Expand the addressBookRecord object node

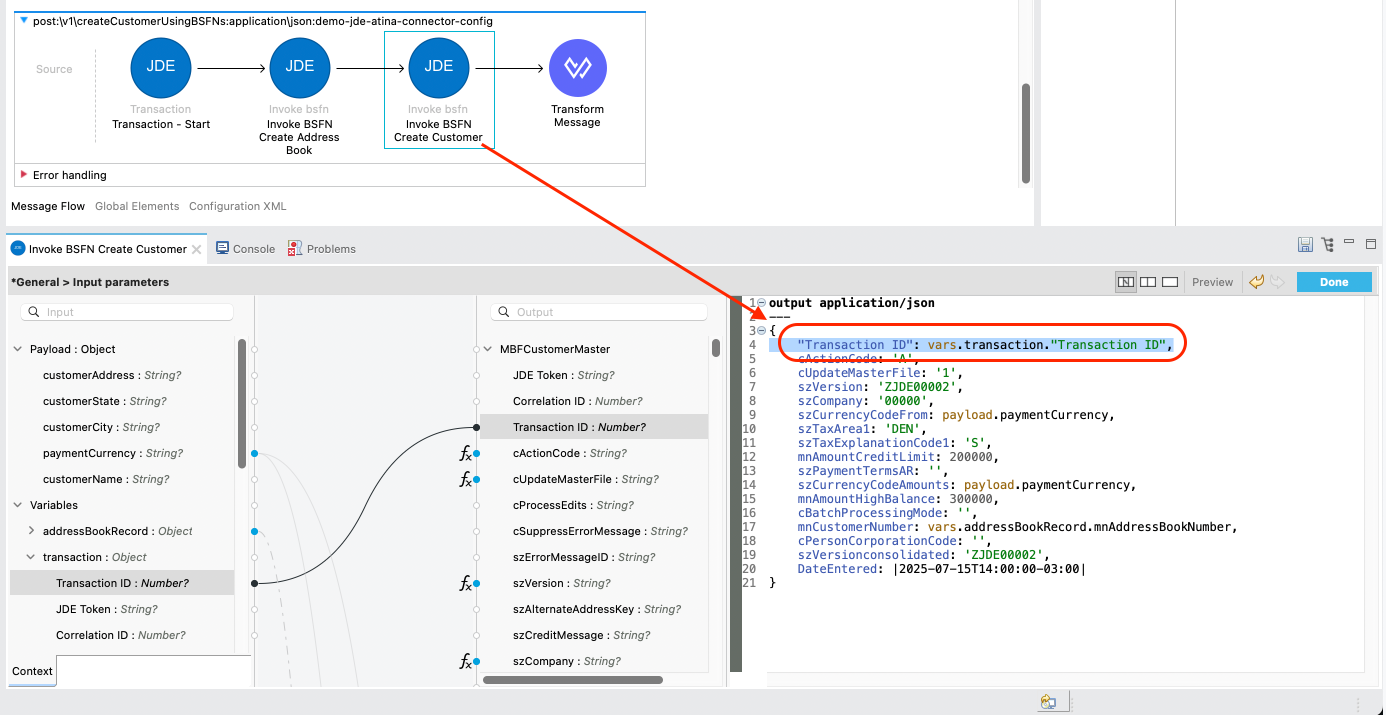point(31,531)
